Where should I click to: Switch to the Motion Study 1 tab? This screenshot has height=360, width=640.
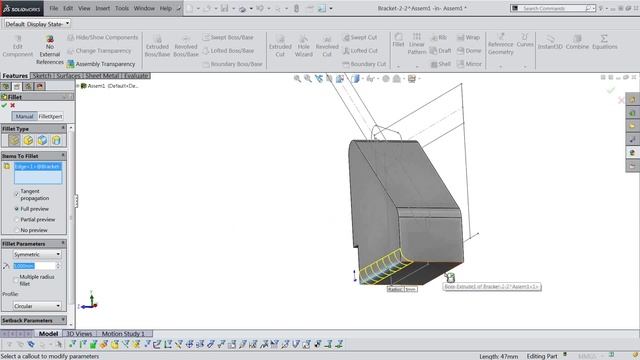click(x=123, y=333)
